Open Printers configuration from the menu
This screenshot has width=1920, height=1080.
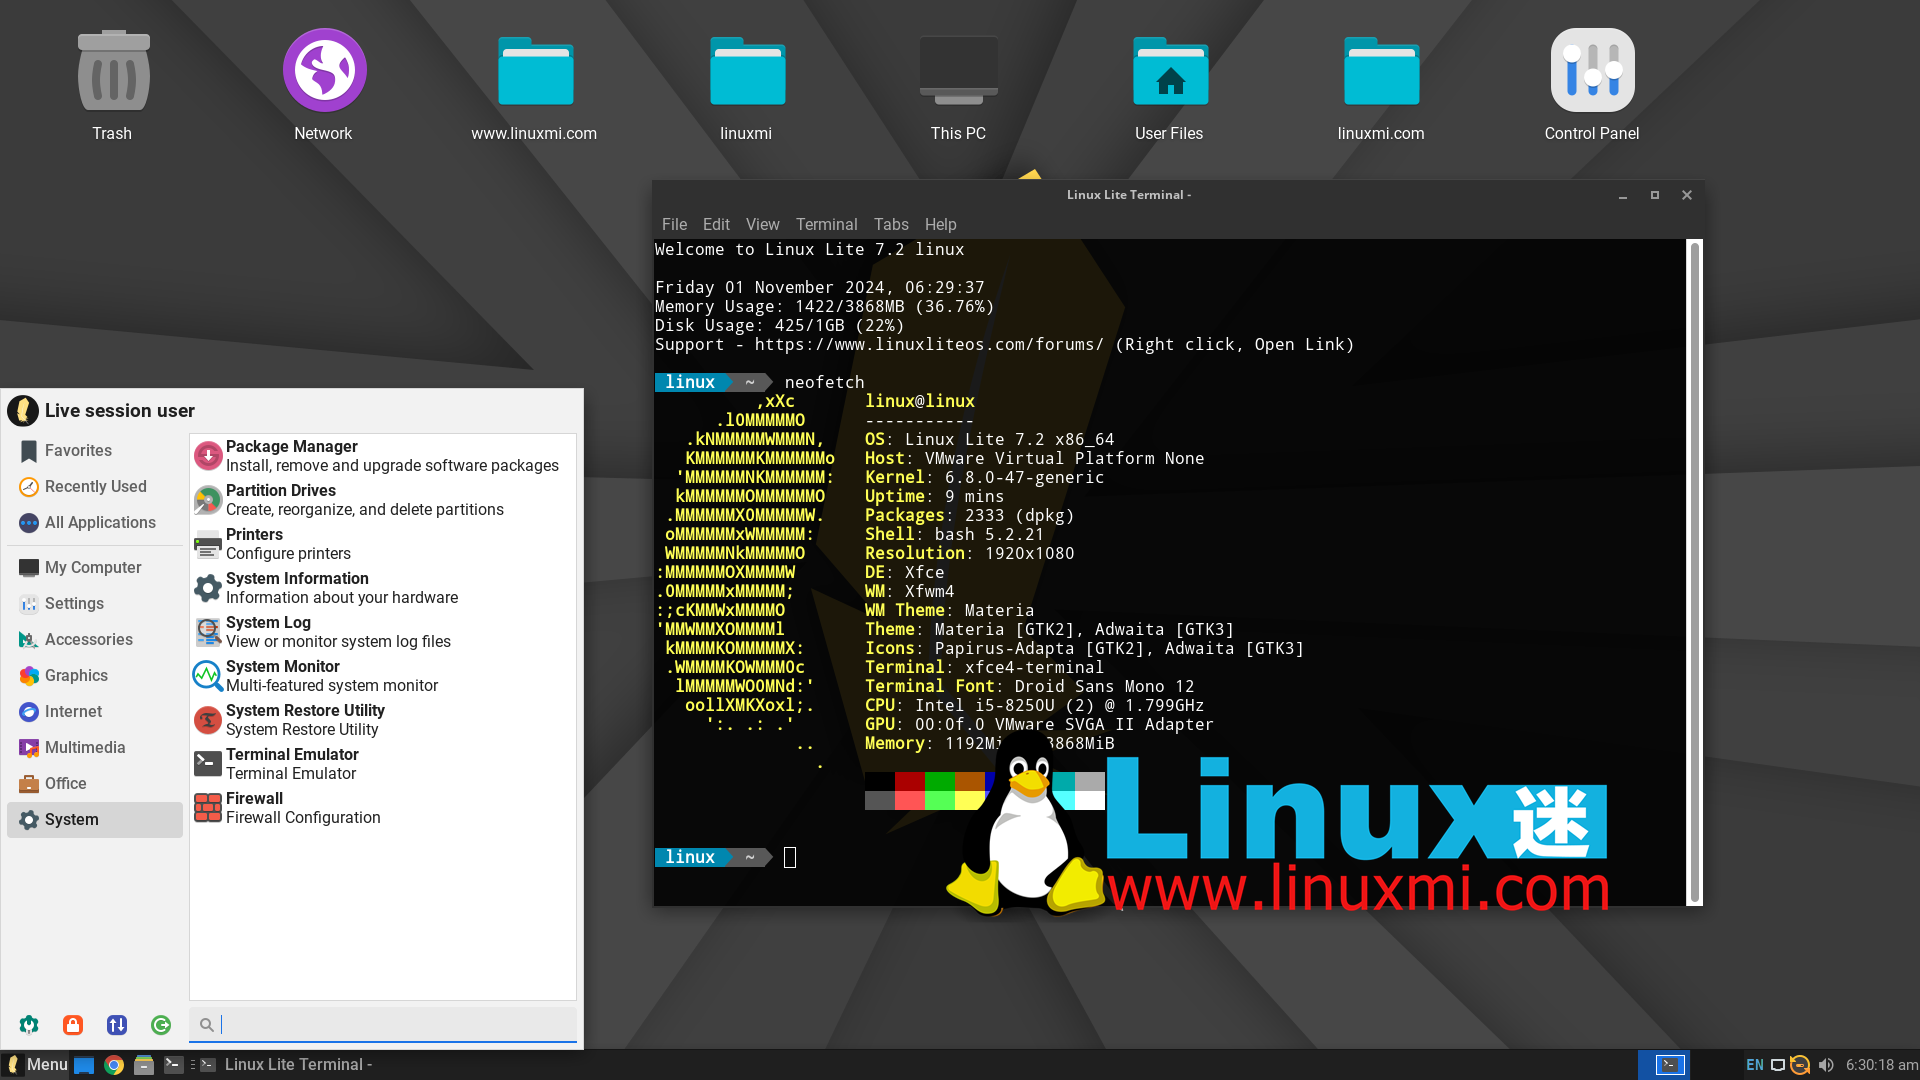[x=382, y=544]
